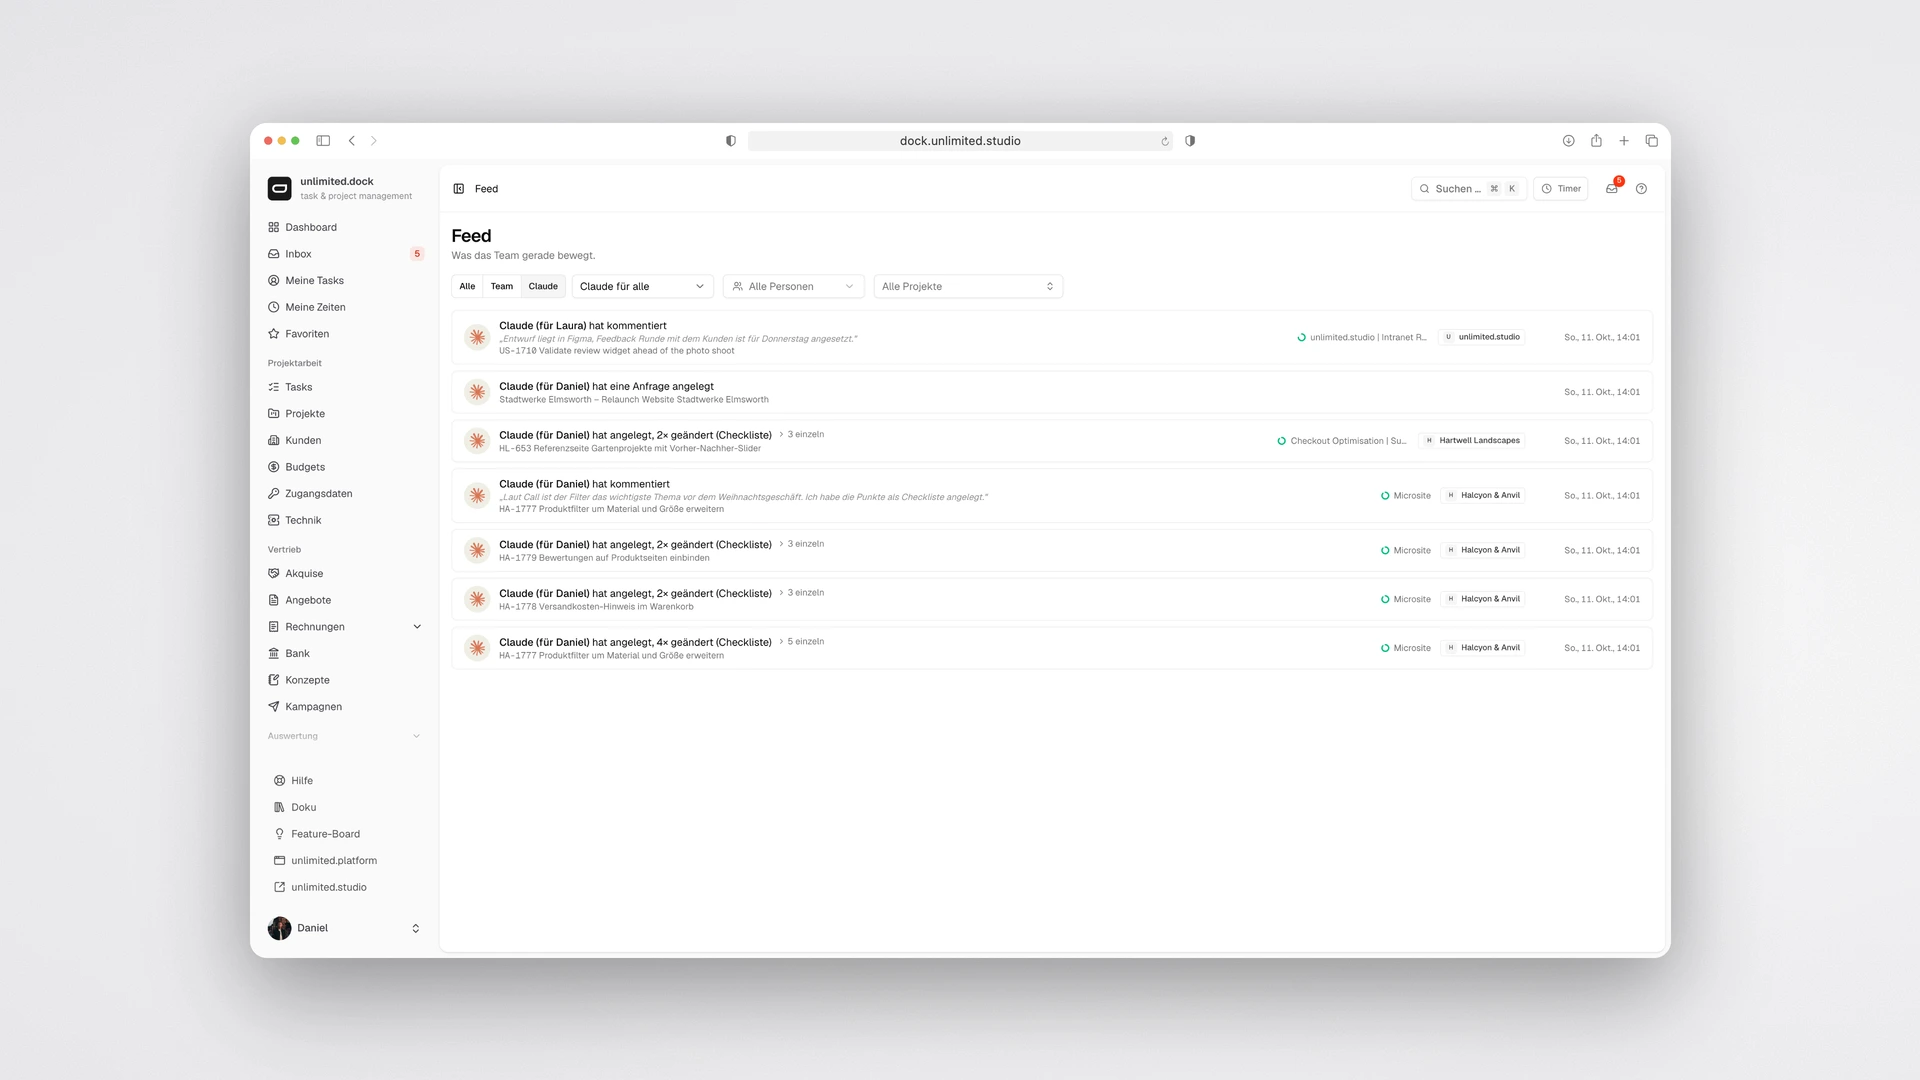Click the unlimited.dock logo in sidebar

[280, 188]
